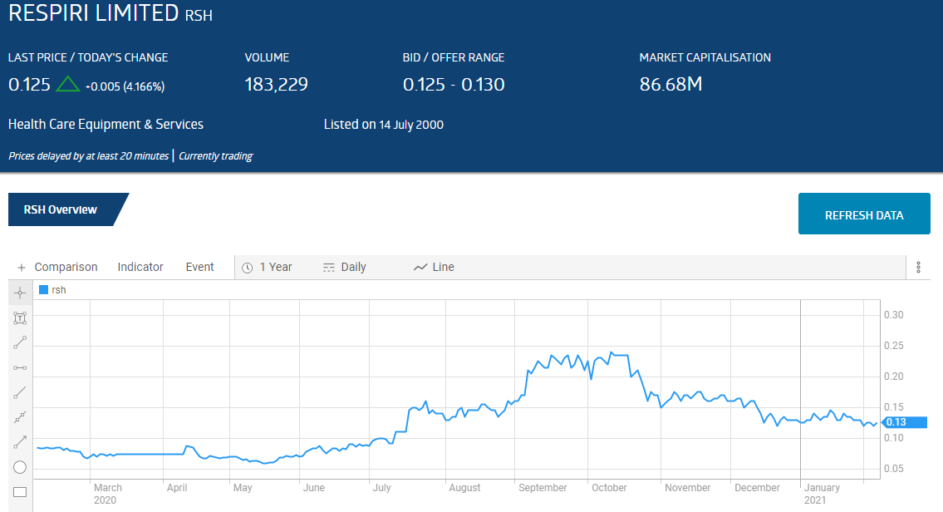
Task: Click the +0.005 (4.166%) change value
Action: [125, 87]
